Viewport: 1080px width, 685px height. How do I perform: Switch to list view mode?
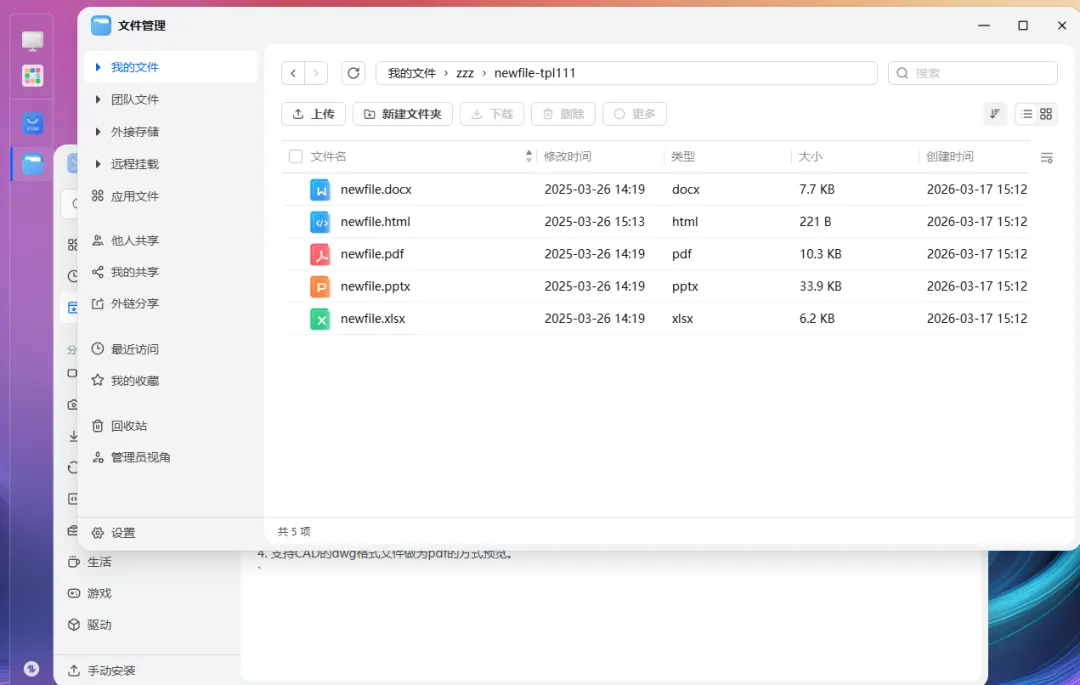point(1026,114)
